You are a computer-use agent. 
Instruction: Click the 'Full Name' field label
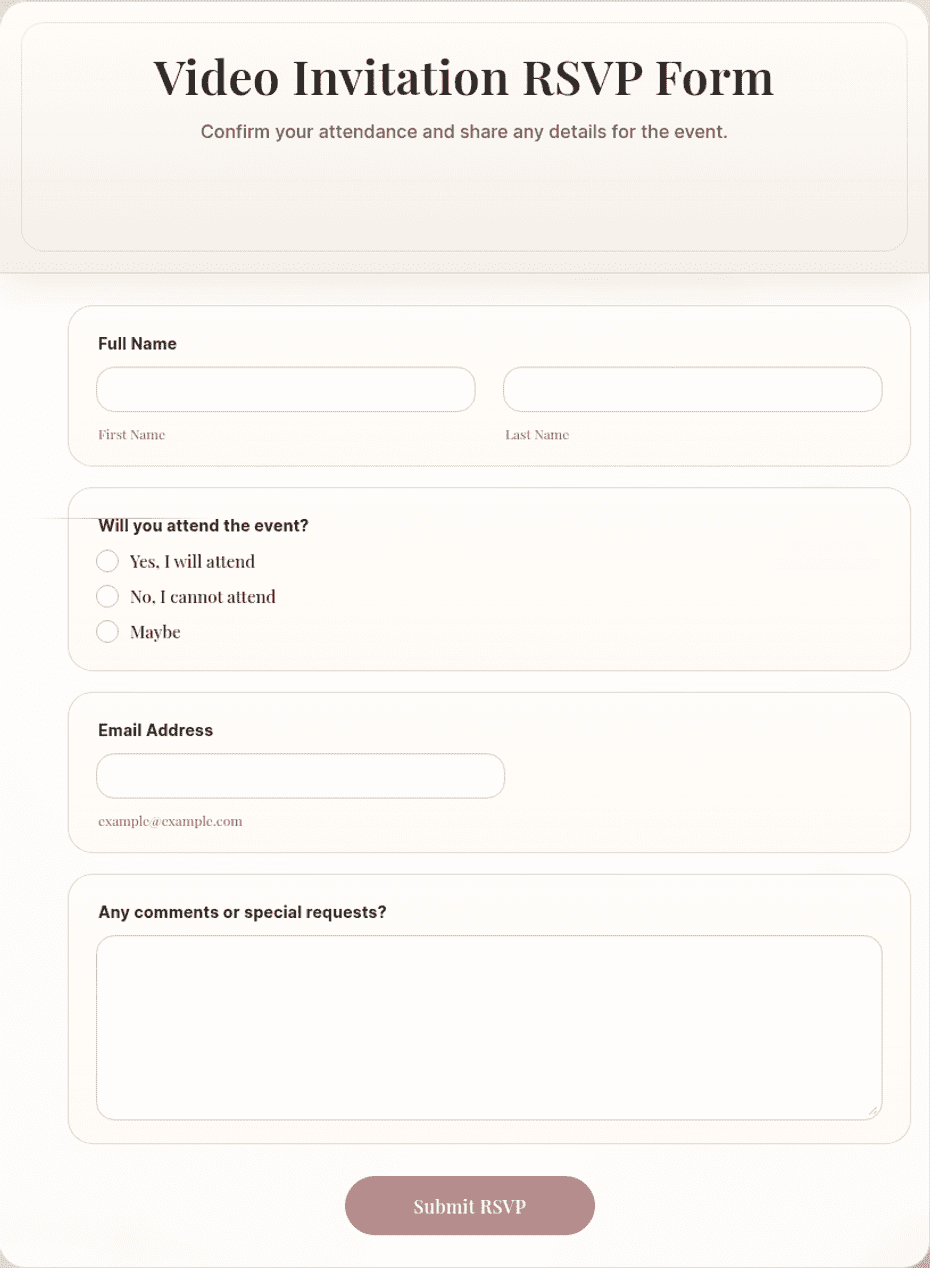137,344
